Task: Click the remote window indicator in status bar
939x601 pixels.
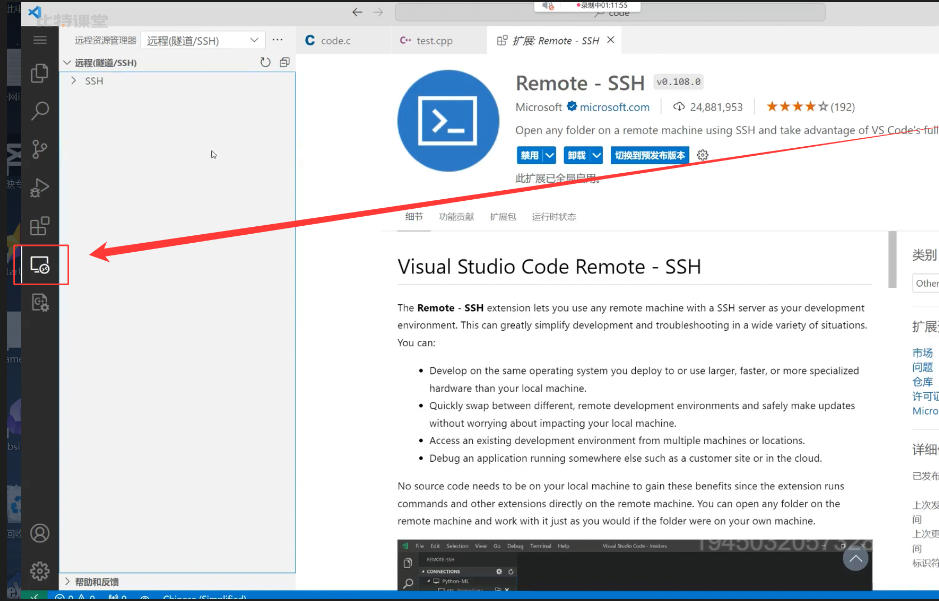Action: [34, 597]
